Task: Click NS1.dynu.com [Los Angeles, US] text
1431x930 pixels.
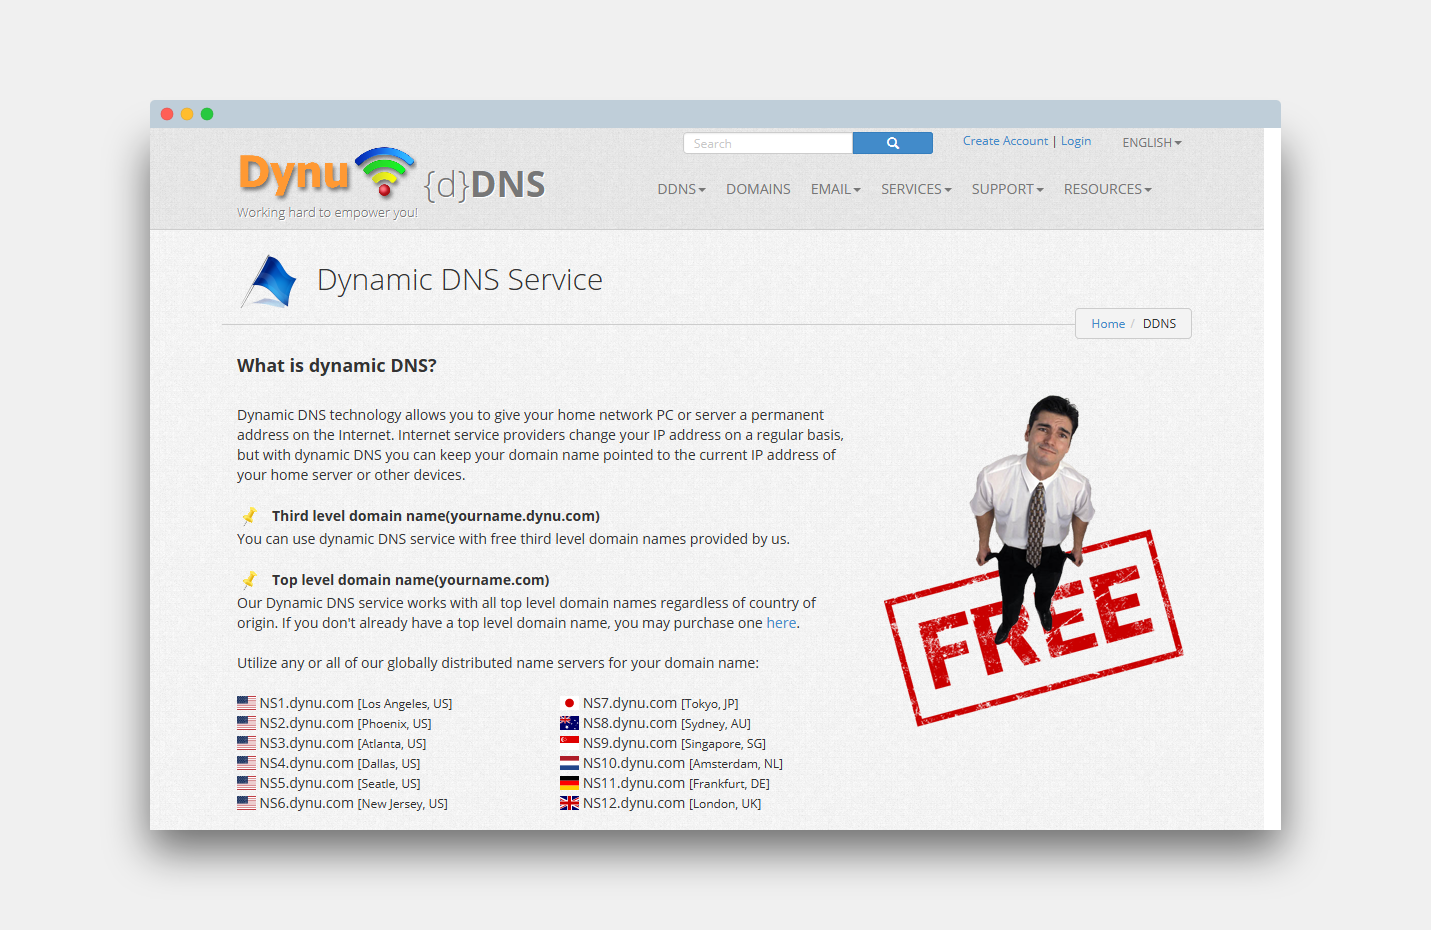Action: coord(356,703)
